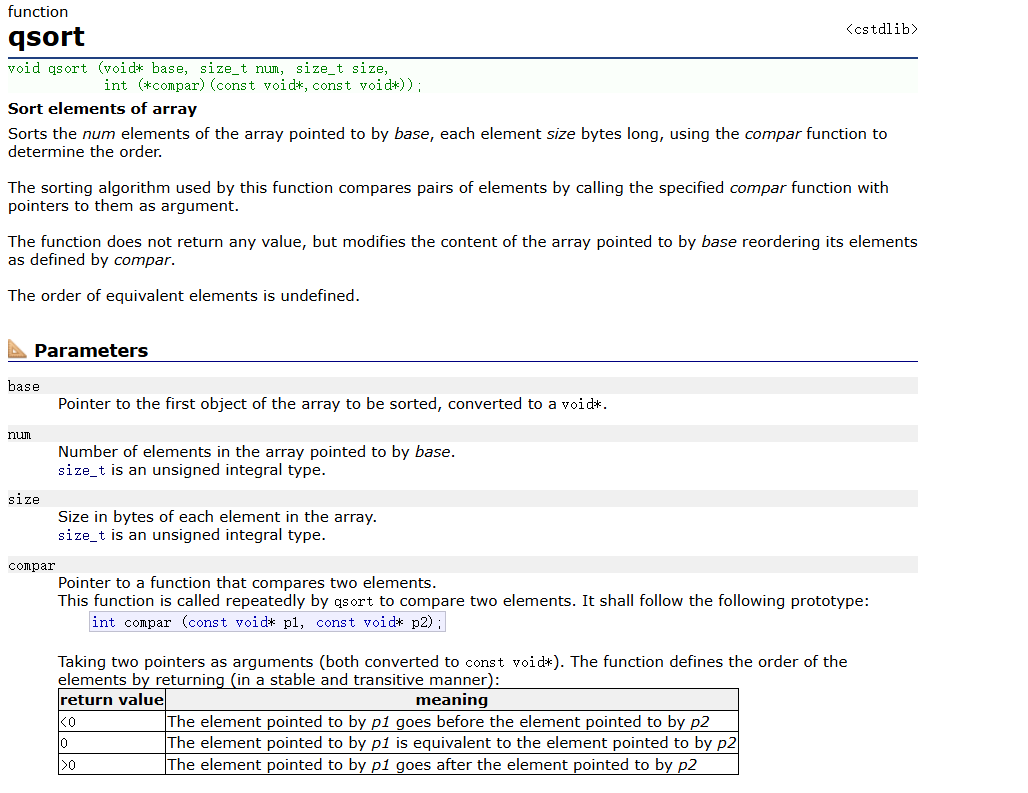The height and width of the screenshot is (793, 1028).
Task: Click the qsort page title
Action: pos(46,37)
